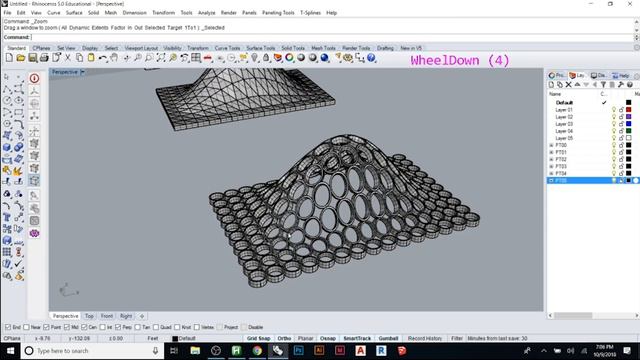
Task: Click Windows search box on taskbar
Action: pyautogui.click(x=92, y=351)
